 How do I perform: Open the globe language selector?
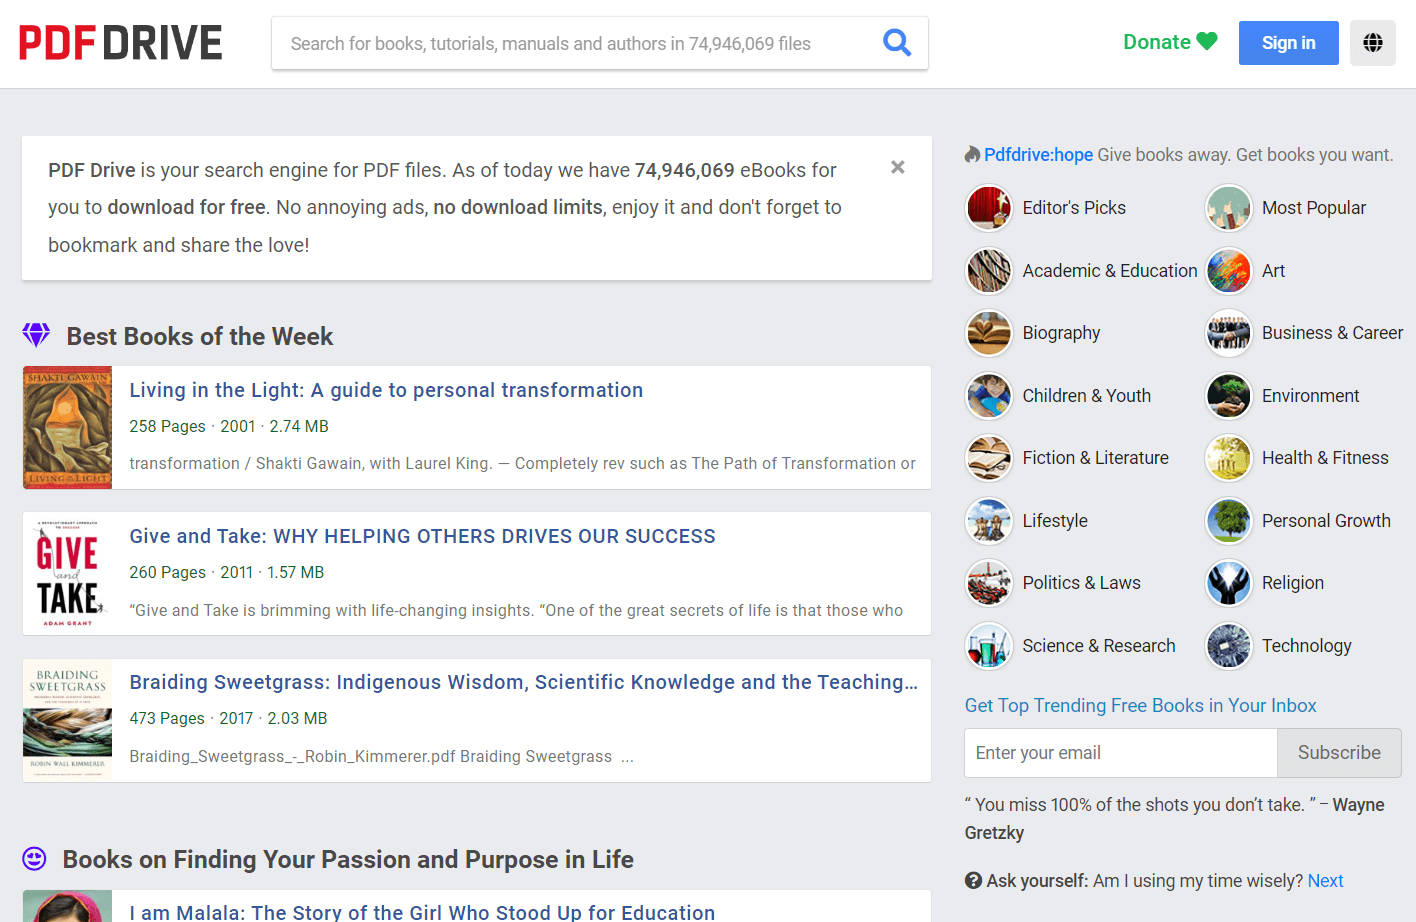1373,43
